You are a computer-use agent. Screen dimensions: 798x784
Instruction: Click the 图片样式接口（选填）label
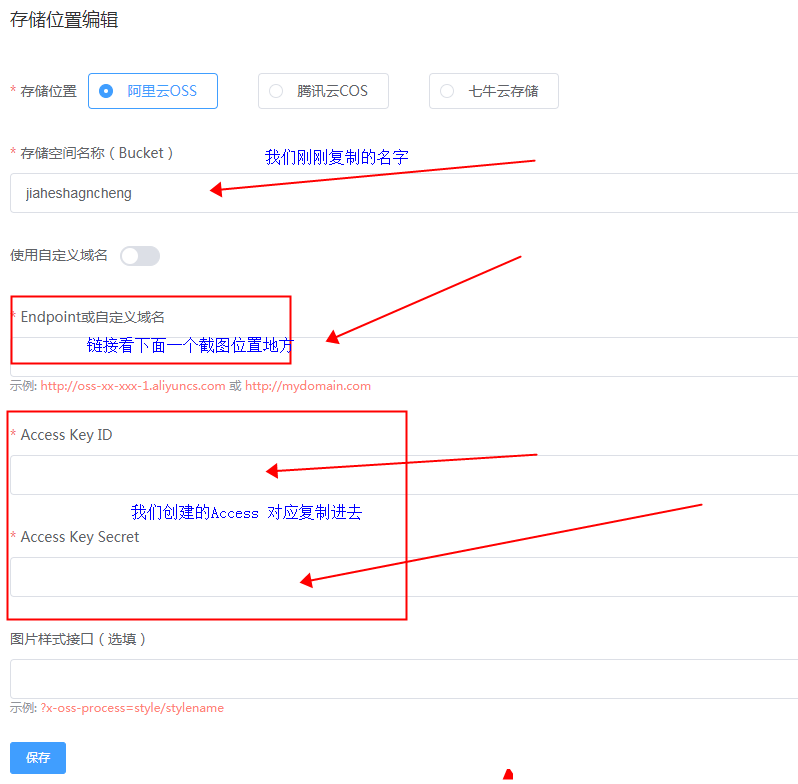pos(78,639)
